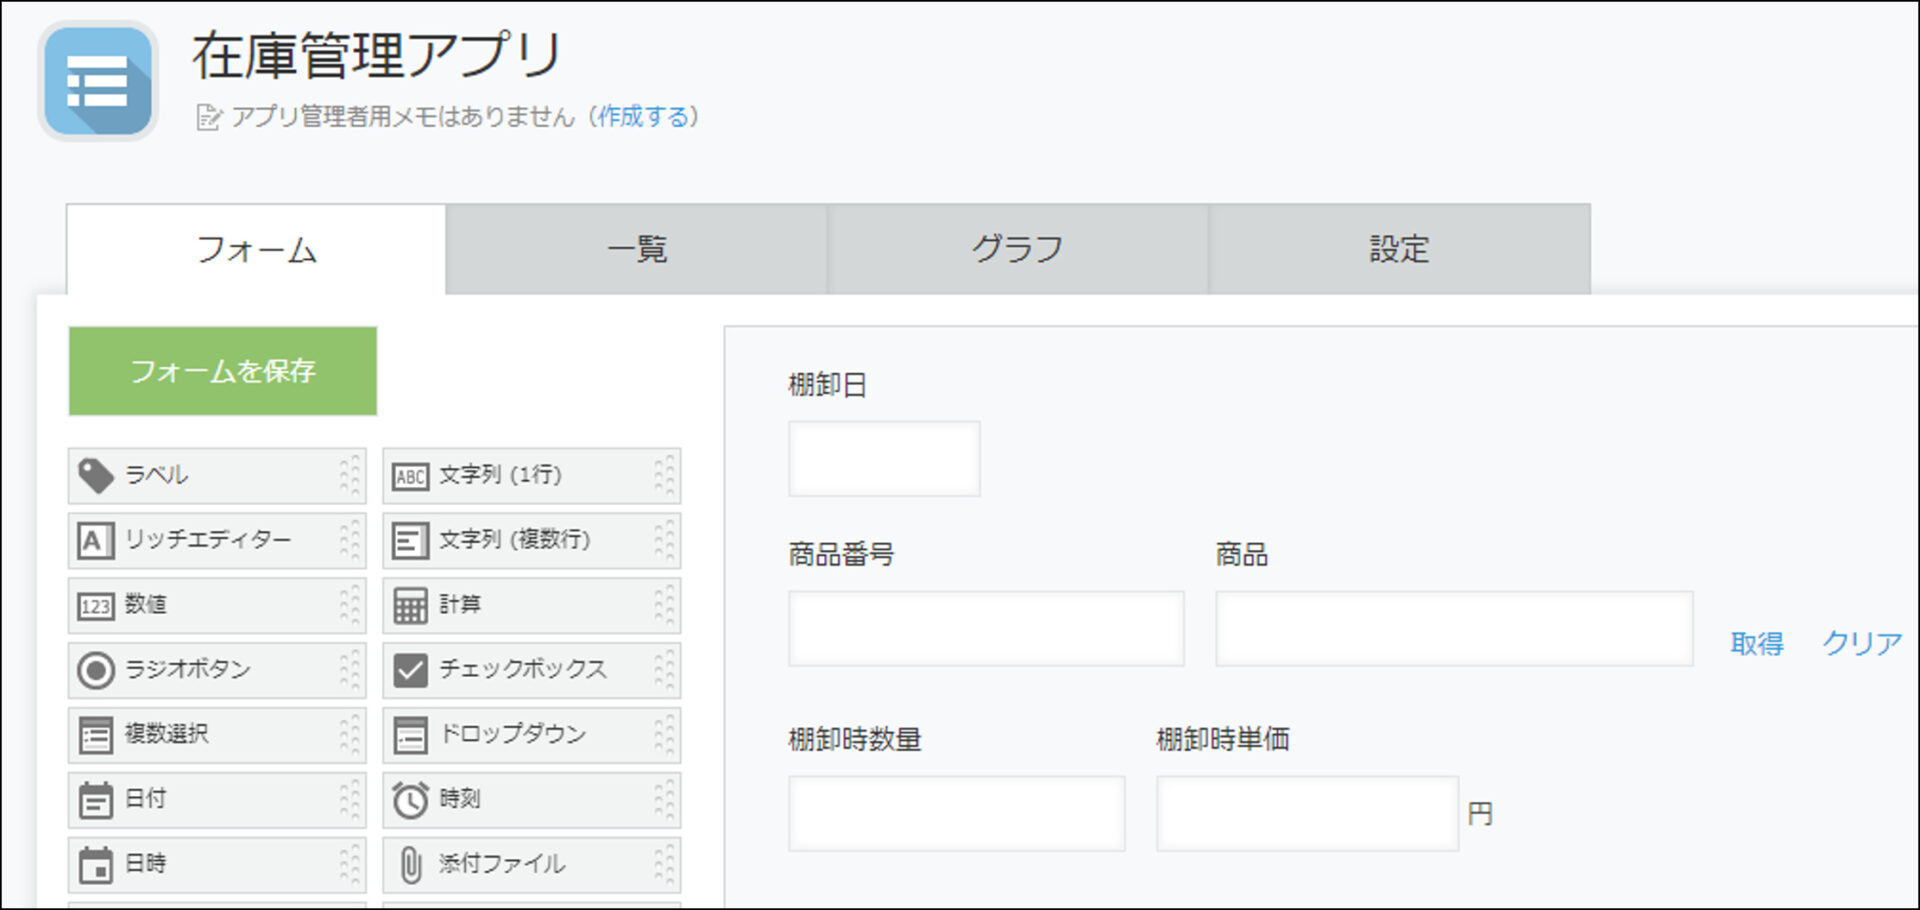Image resolution: width=1920 pixels, height=910 pixels.
Task: Click the 時刻 label text
Action: click(x=460, y=799)
